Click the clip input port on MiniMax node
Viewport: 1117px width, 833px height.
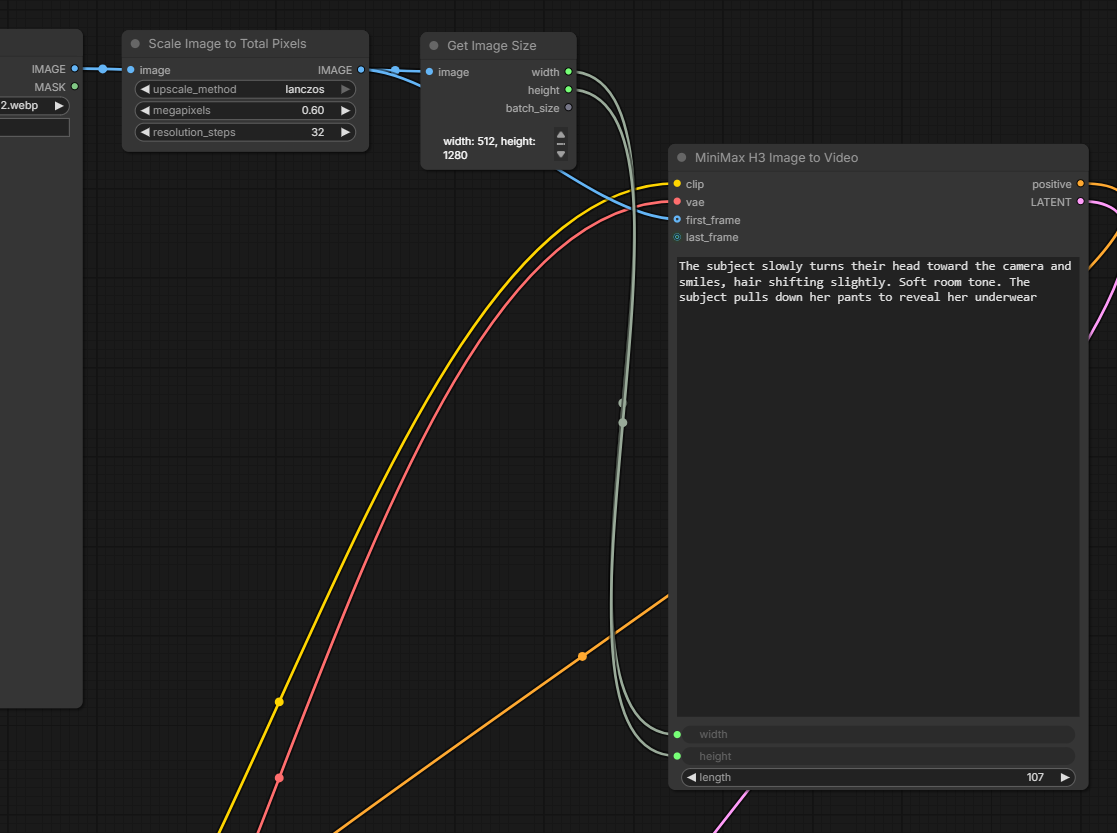pyautogui.click(x=677, y=184)
